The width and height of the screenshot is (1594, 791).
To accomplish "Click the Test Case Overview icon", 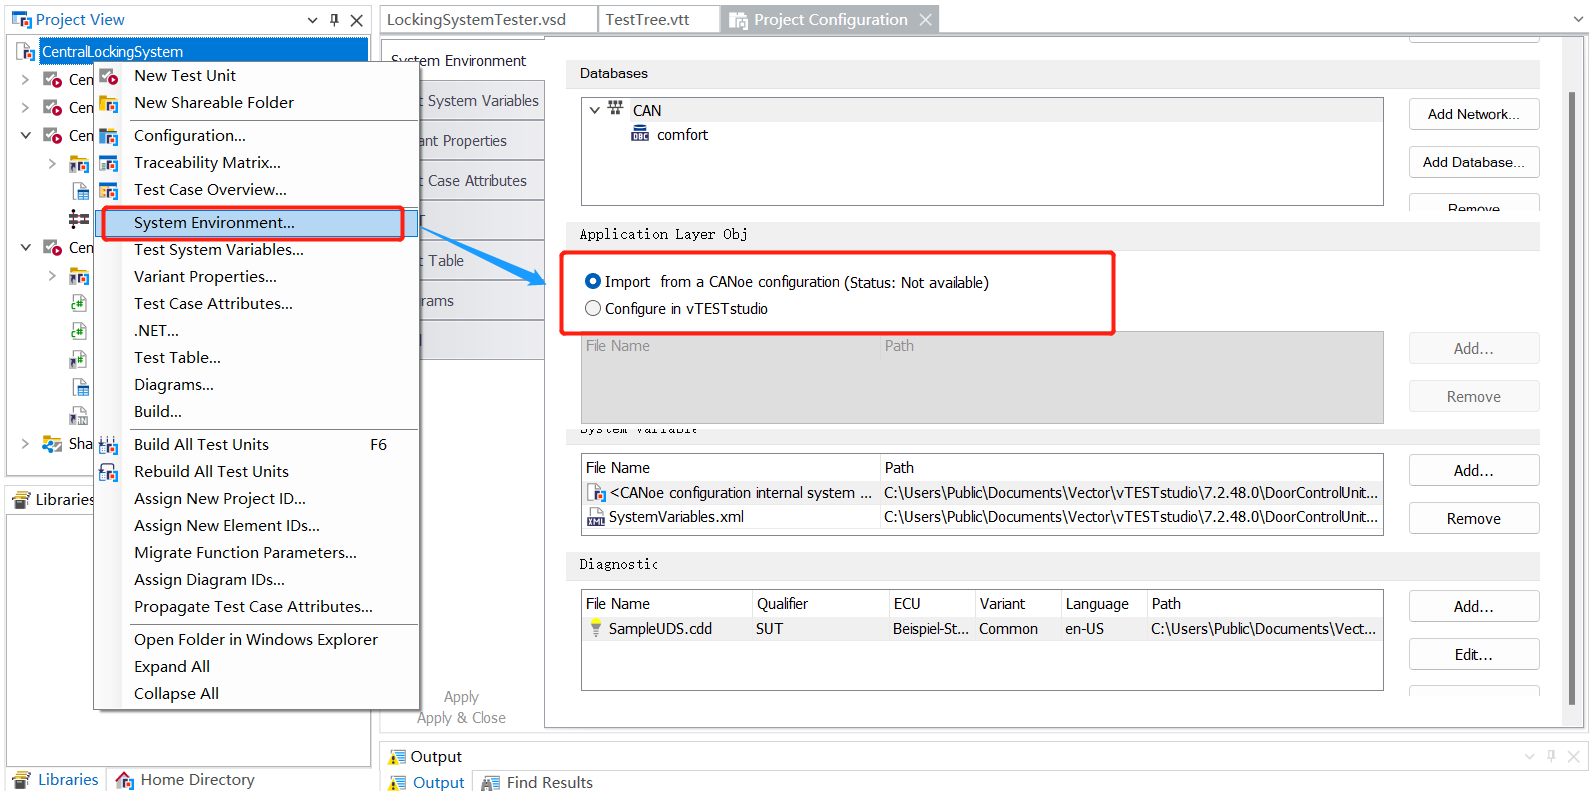I will (x=109, y=190).
